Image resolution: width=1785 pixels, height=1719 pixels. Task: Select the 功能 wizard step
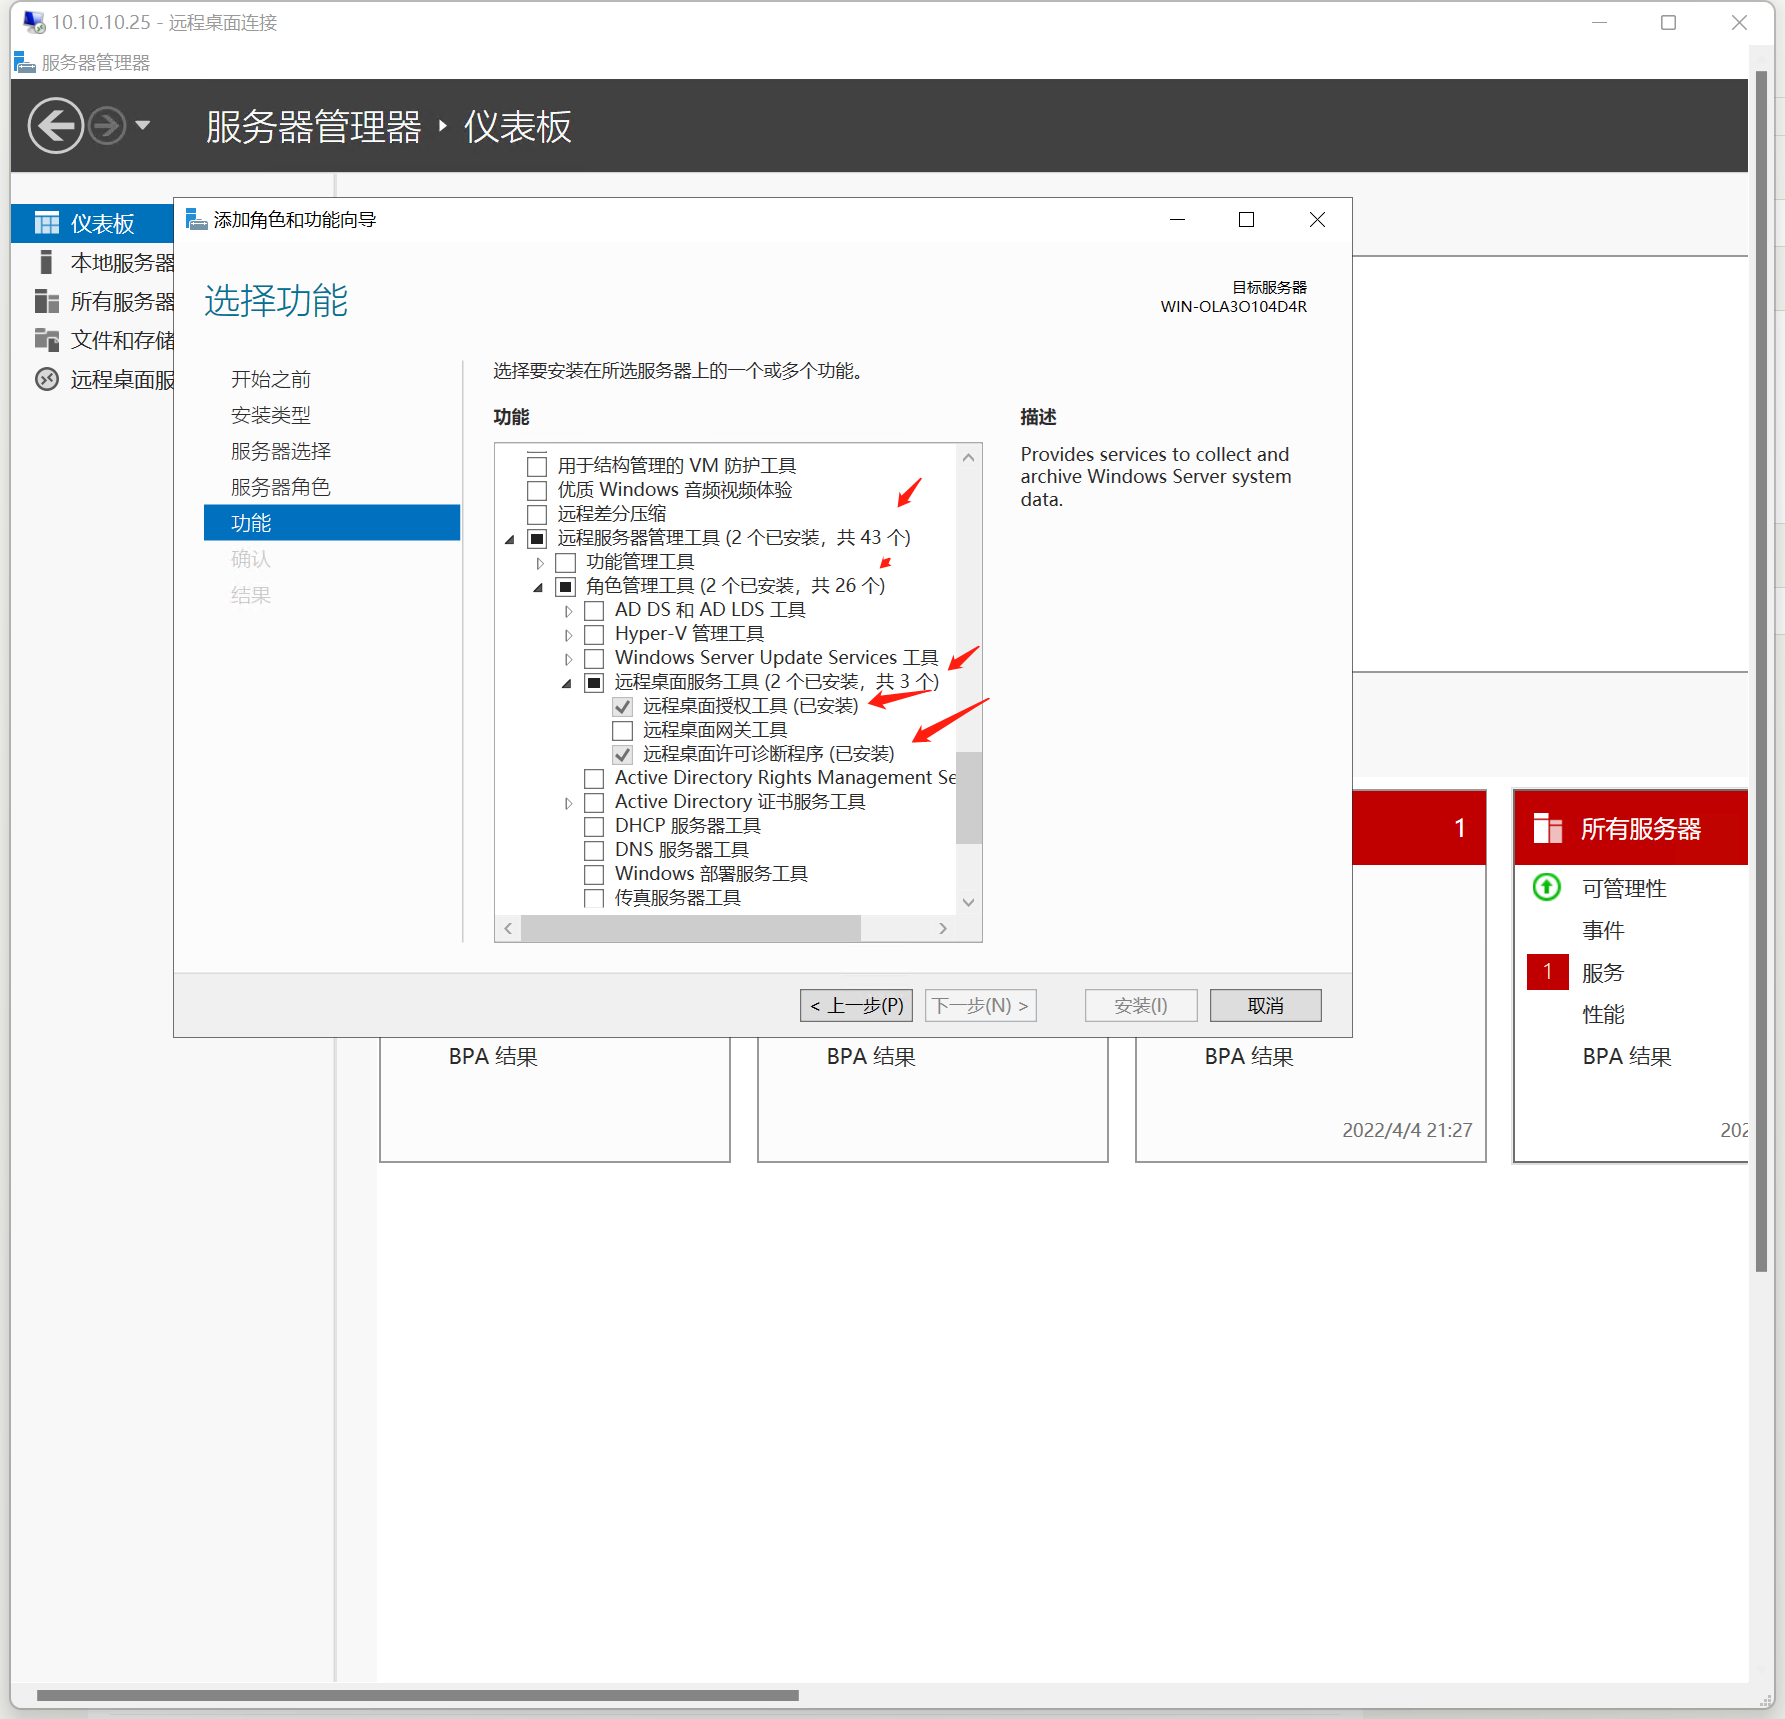pos(332,523)
